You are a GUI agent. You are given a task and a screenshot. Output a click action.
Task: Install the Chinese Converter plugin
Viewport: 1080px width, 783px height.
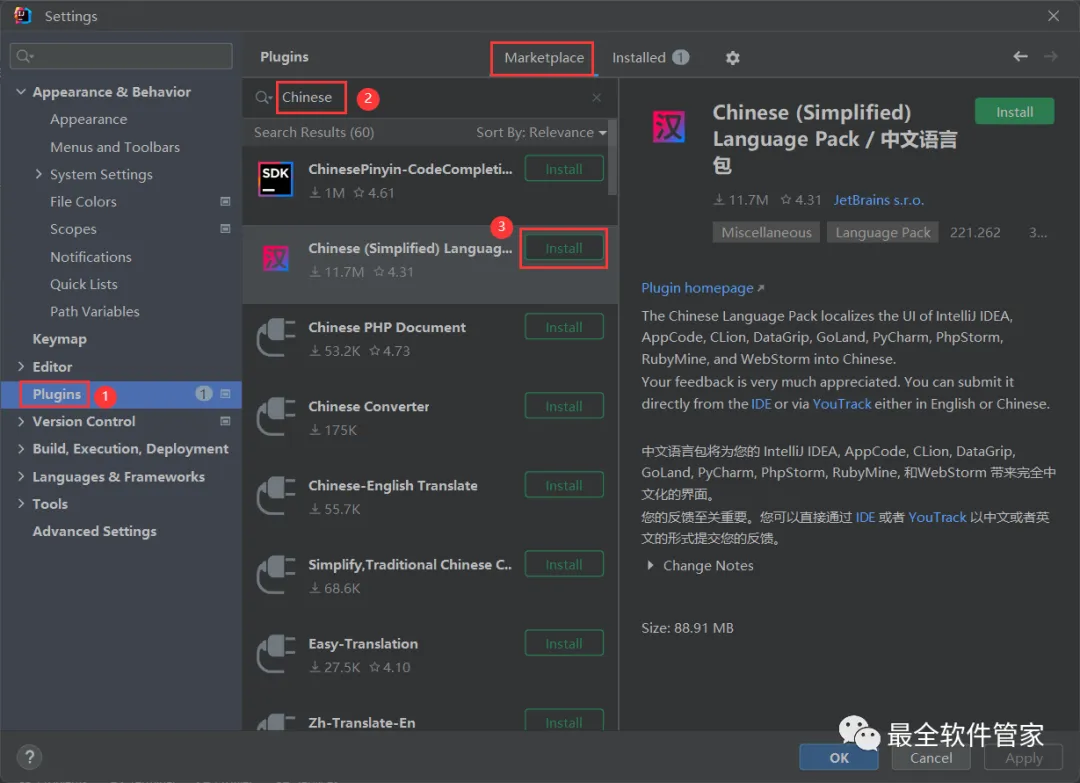tap(564, 406)
